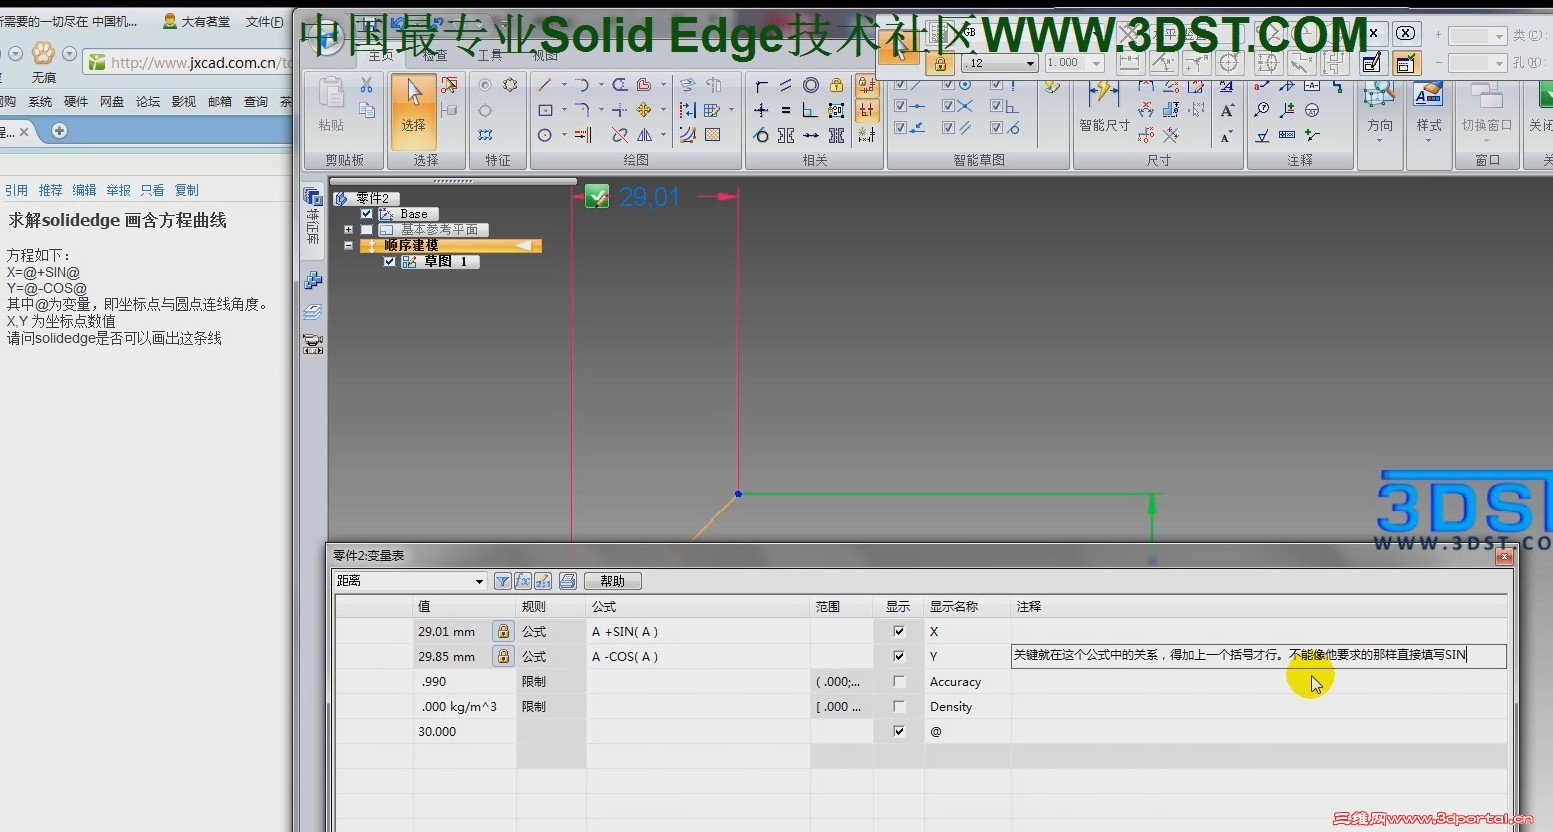Select the Line drawing tool in ribbon

(x=545, y=85)
